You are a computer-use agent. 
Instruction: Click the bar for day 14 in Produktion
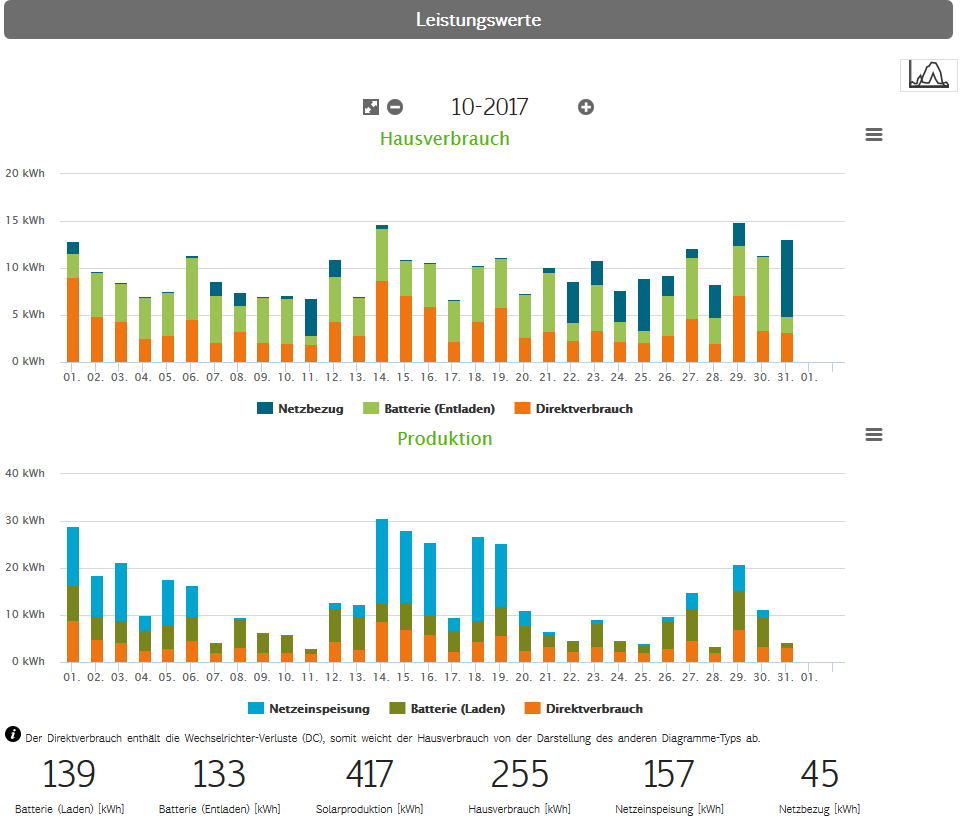382,590
